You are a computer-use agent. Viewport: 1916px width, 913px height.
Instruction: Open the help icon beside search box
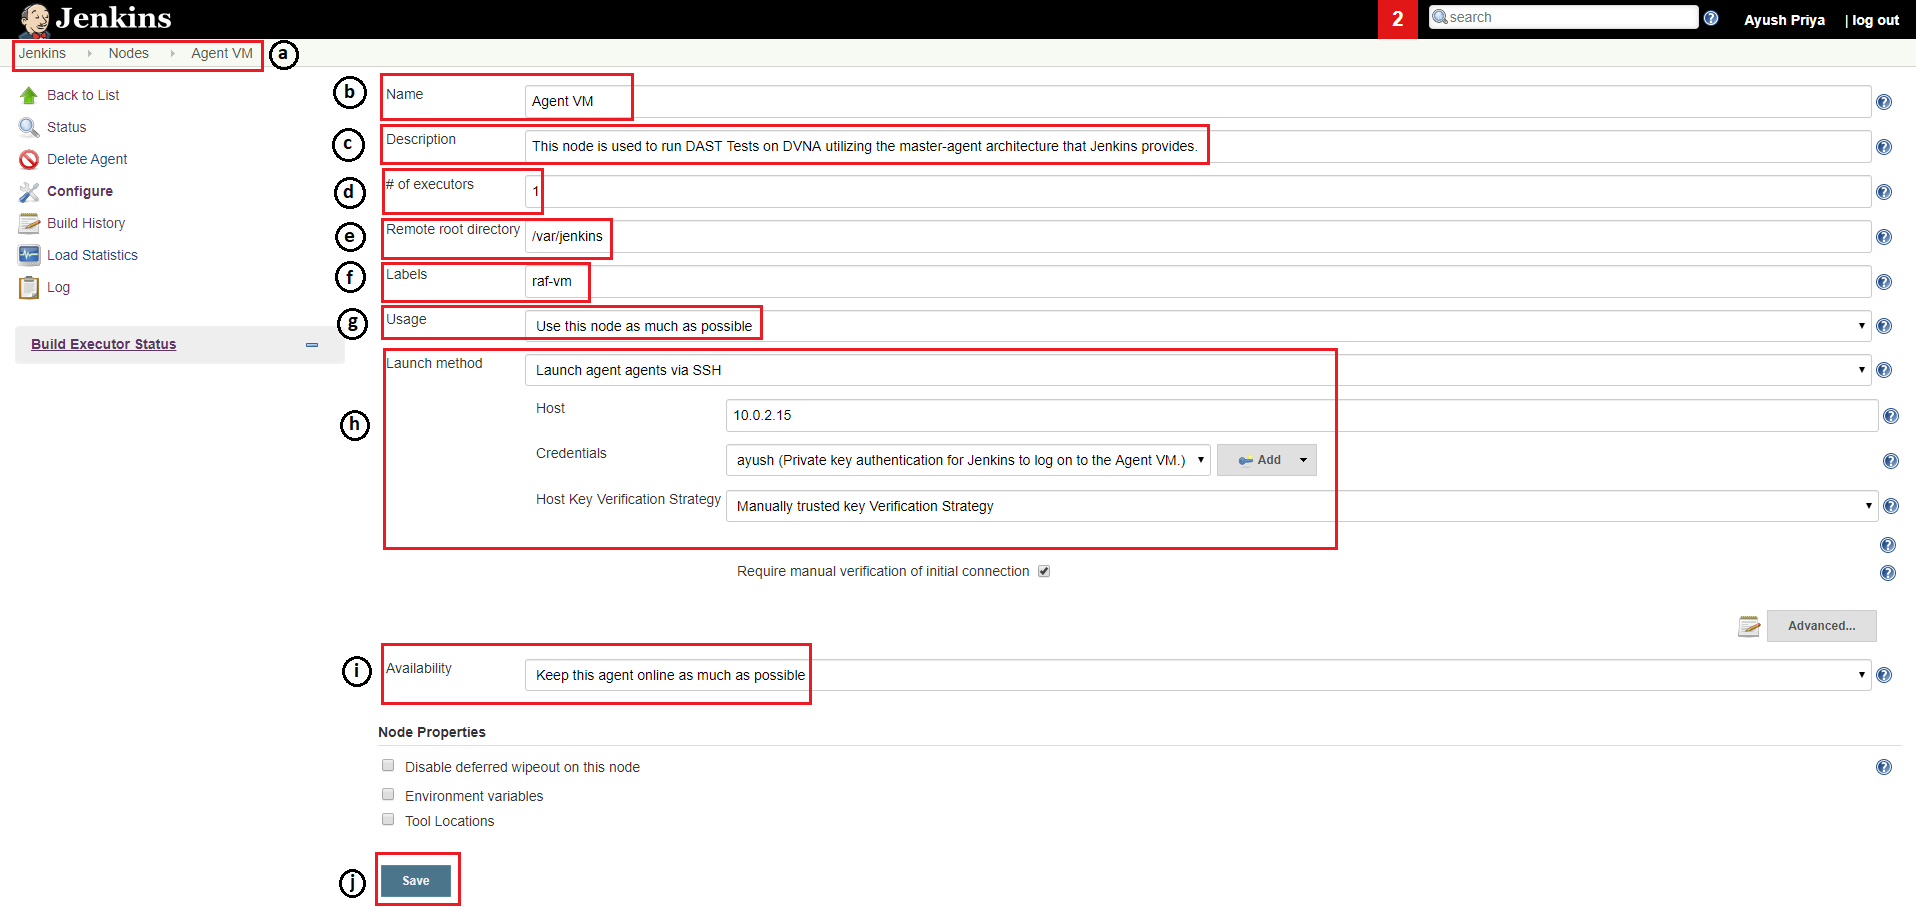click(x=1711, y=18)
